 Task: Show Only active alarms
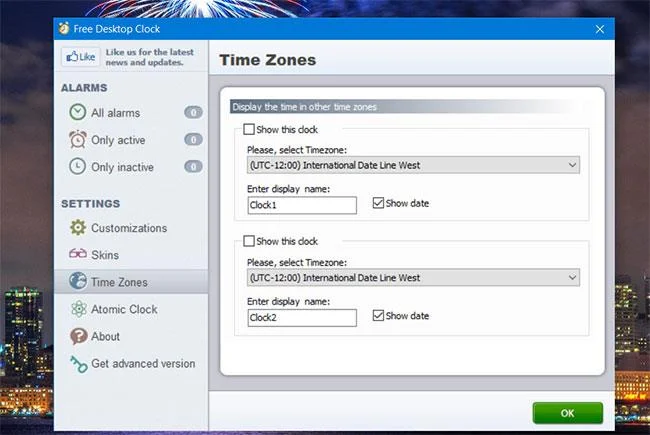point(131,140)
